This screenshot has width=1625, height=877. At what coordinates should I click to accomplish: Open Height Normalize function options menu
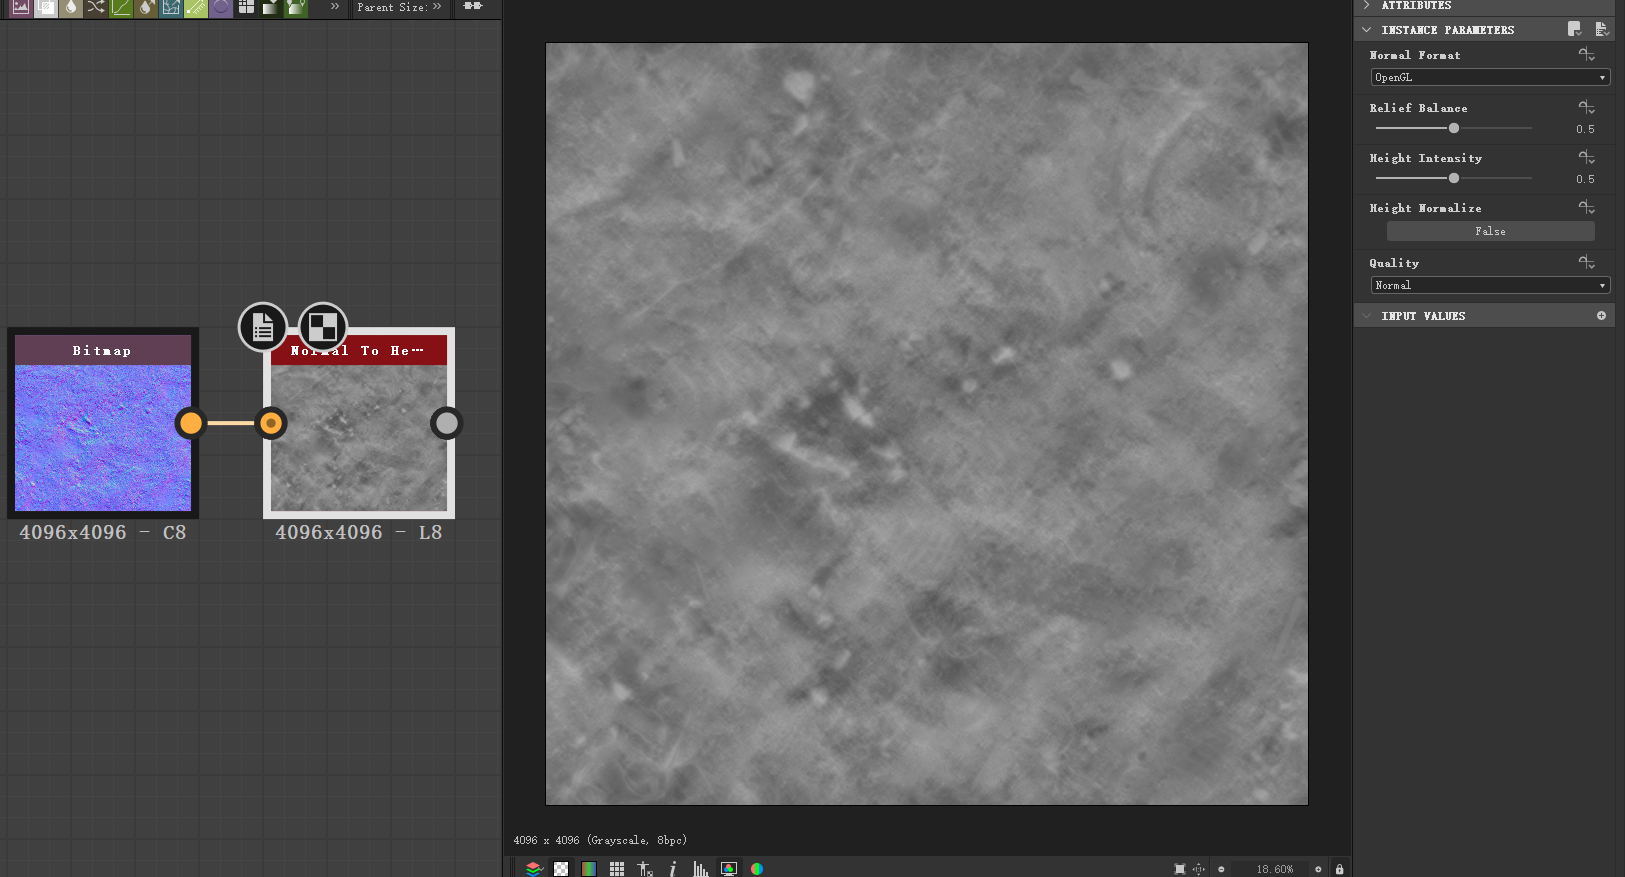(1587, 208)
